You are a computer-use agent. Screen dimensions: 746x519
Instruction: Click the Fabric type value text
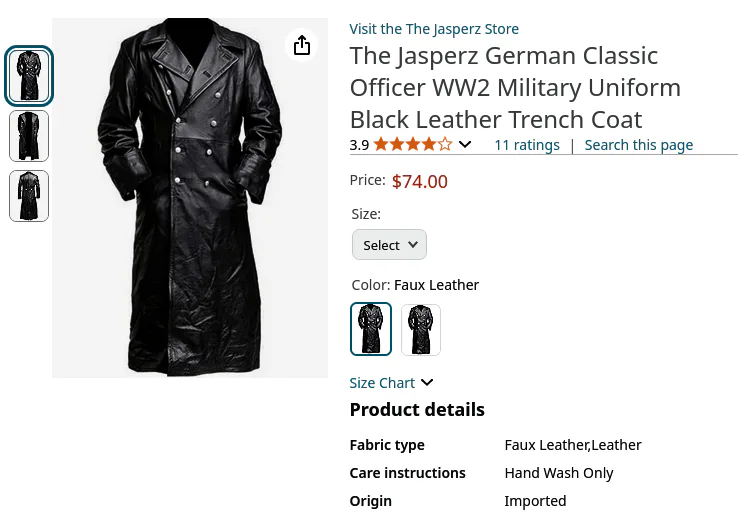tap(573, 445)
